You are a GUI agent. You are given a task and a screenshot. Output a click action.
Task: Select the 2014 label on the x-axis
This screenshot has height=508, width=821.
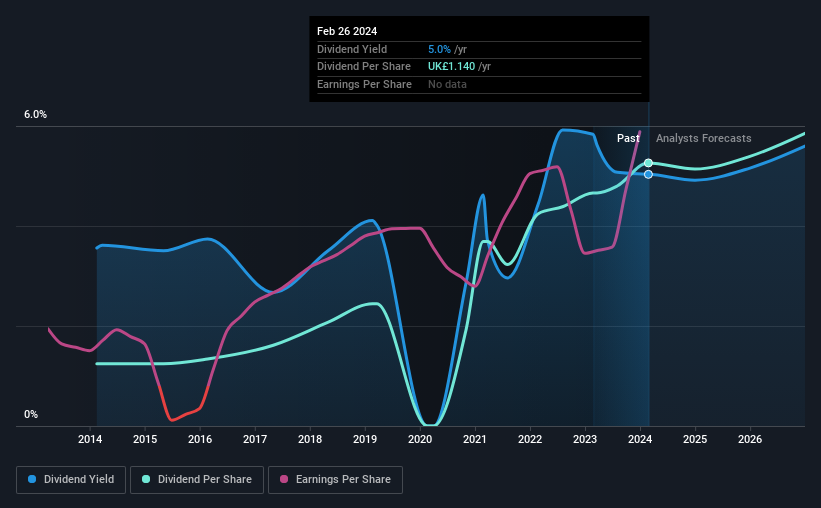coord(90,439)
